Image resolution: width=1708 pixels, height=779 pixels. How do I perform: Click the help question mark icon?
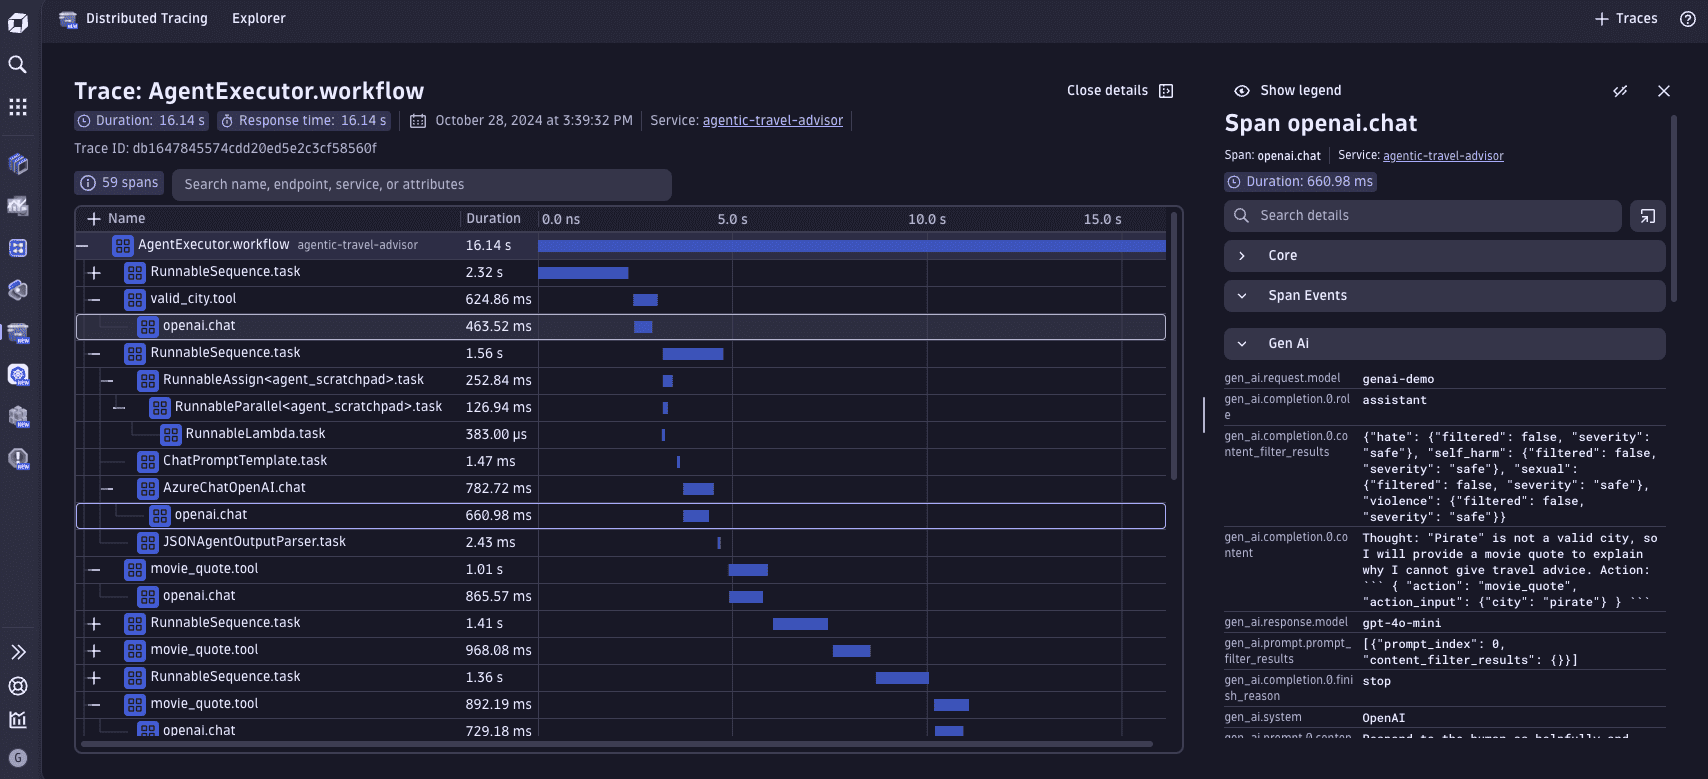(1688, 19)
